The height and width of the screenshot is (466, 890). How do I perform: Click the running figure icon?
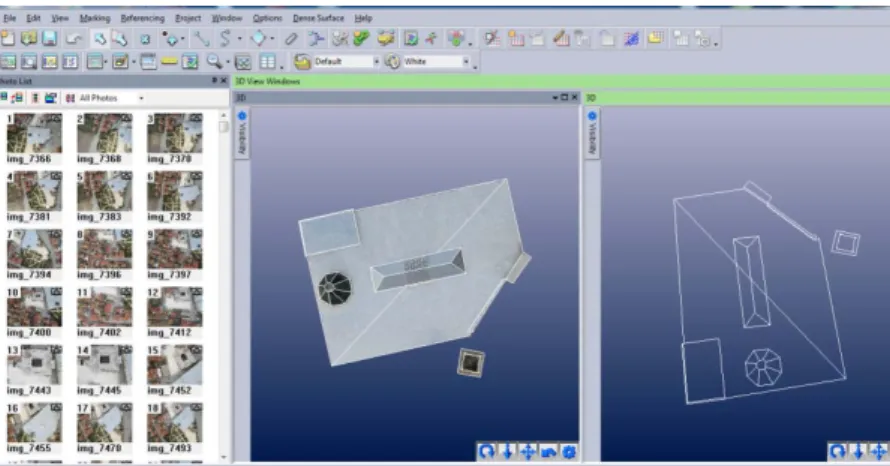pyautogui.click(x=432, y=39)
